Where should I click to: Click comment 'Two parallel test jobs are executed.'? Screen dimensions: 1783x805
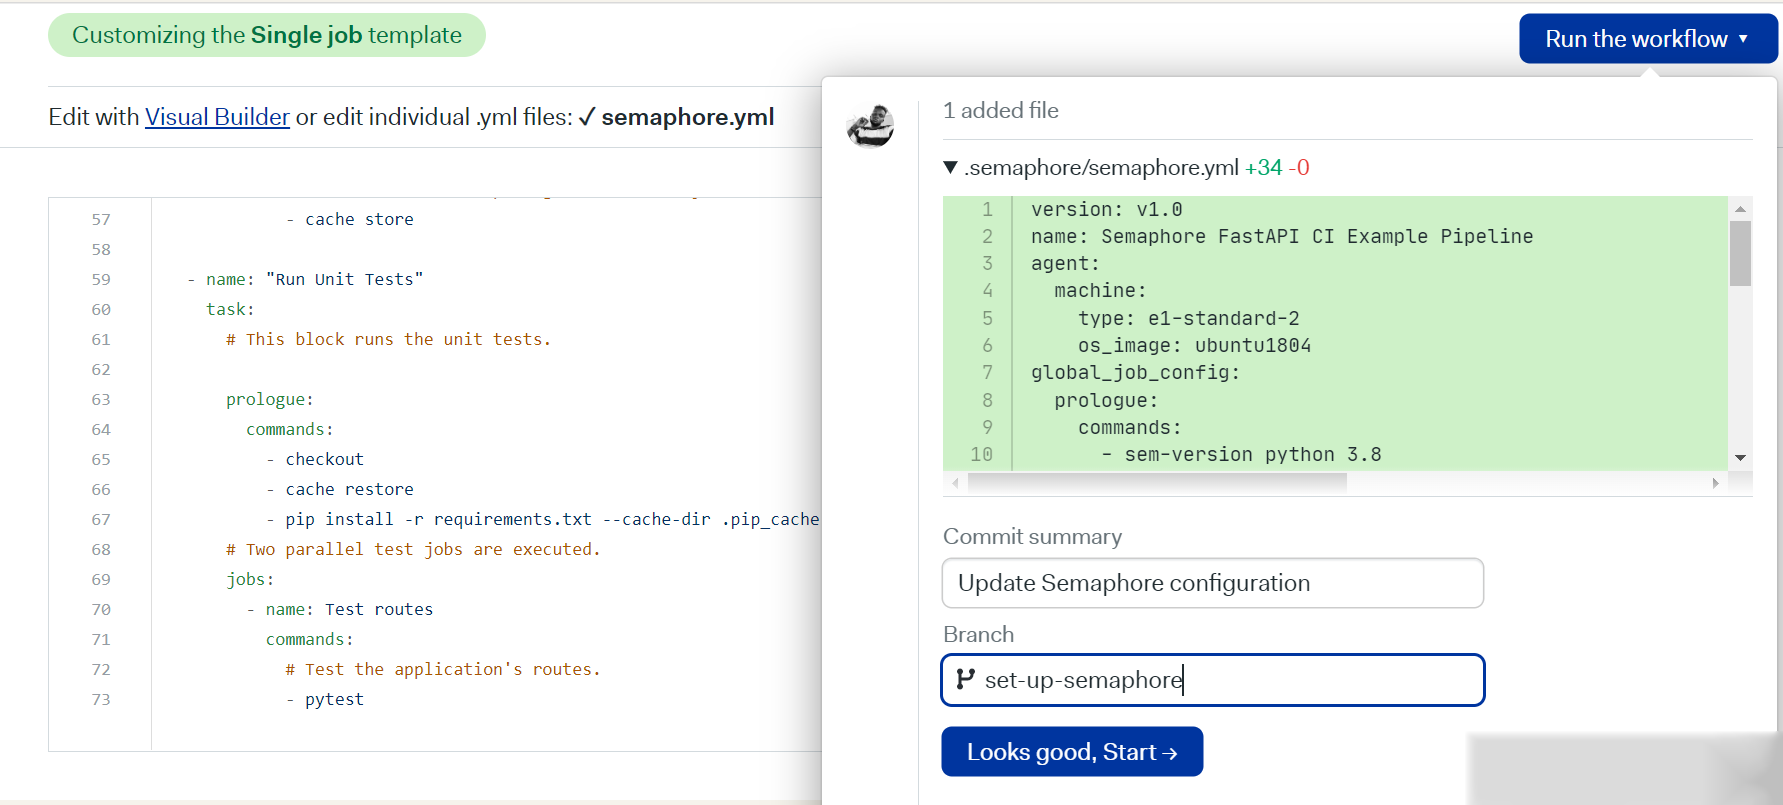[x=413, y=550]
